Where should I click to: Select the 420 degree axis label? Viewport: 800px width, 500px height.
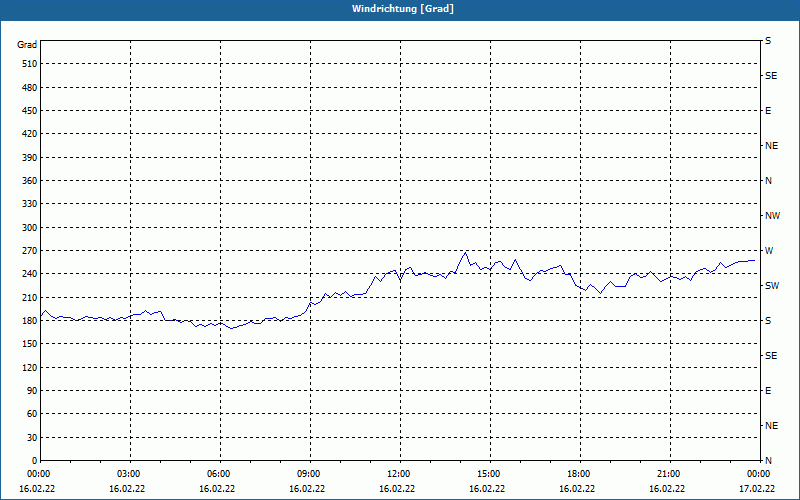tap(30, 134)
